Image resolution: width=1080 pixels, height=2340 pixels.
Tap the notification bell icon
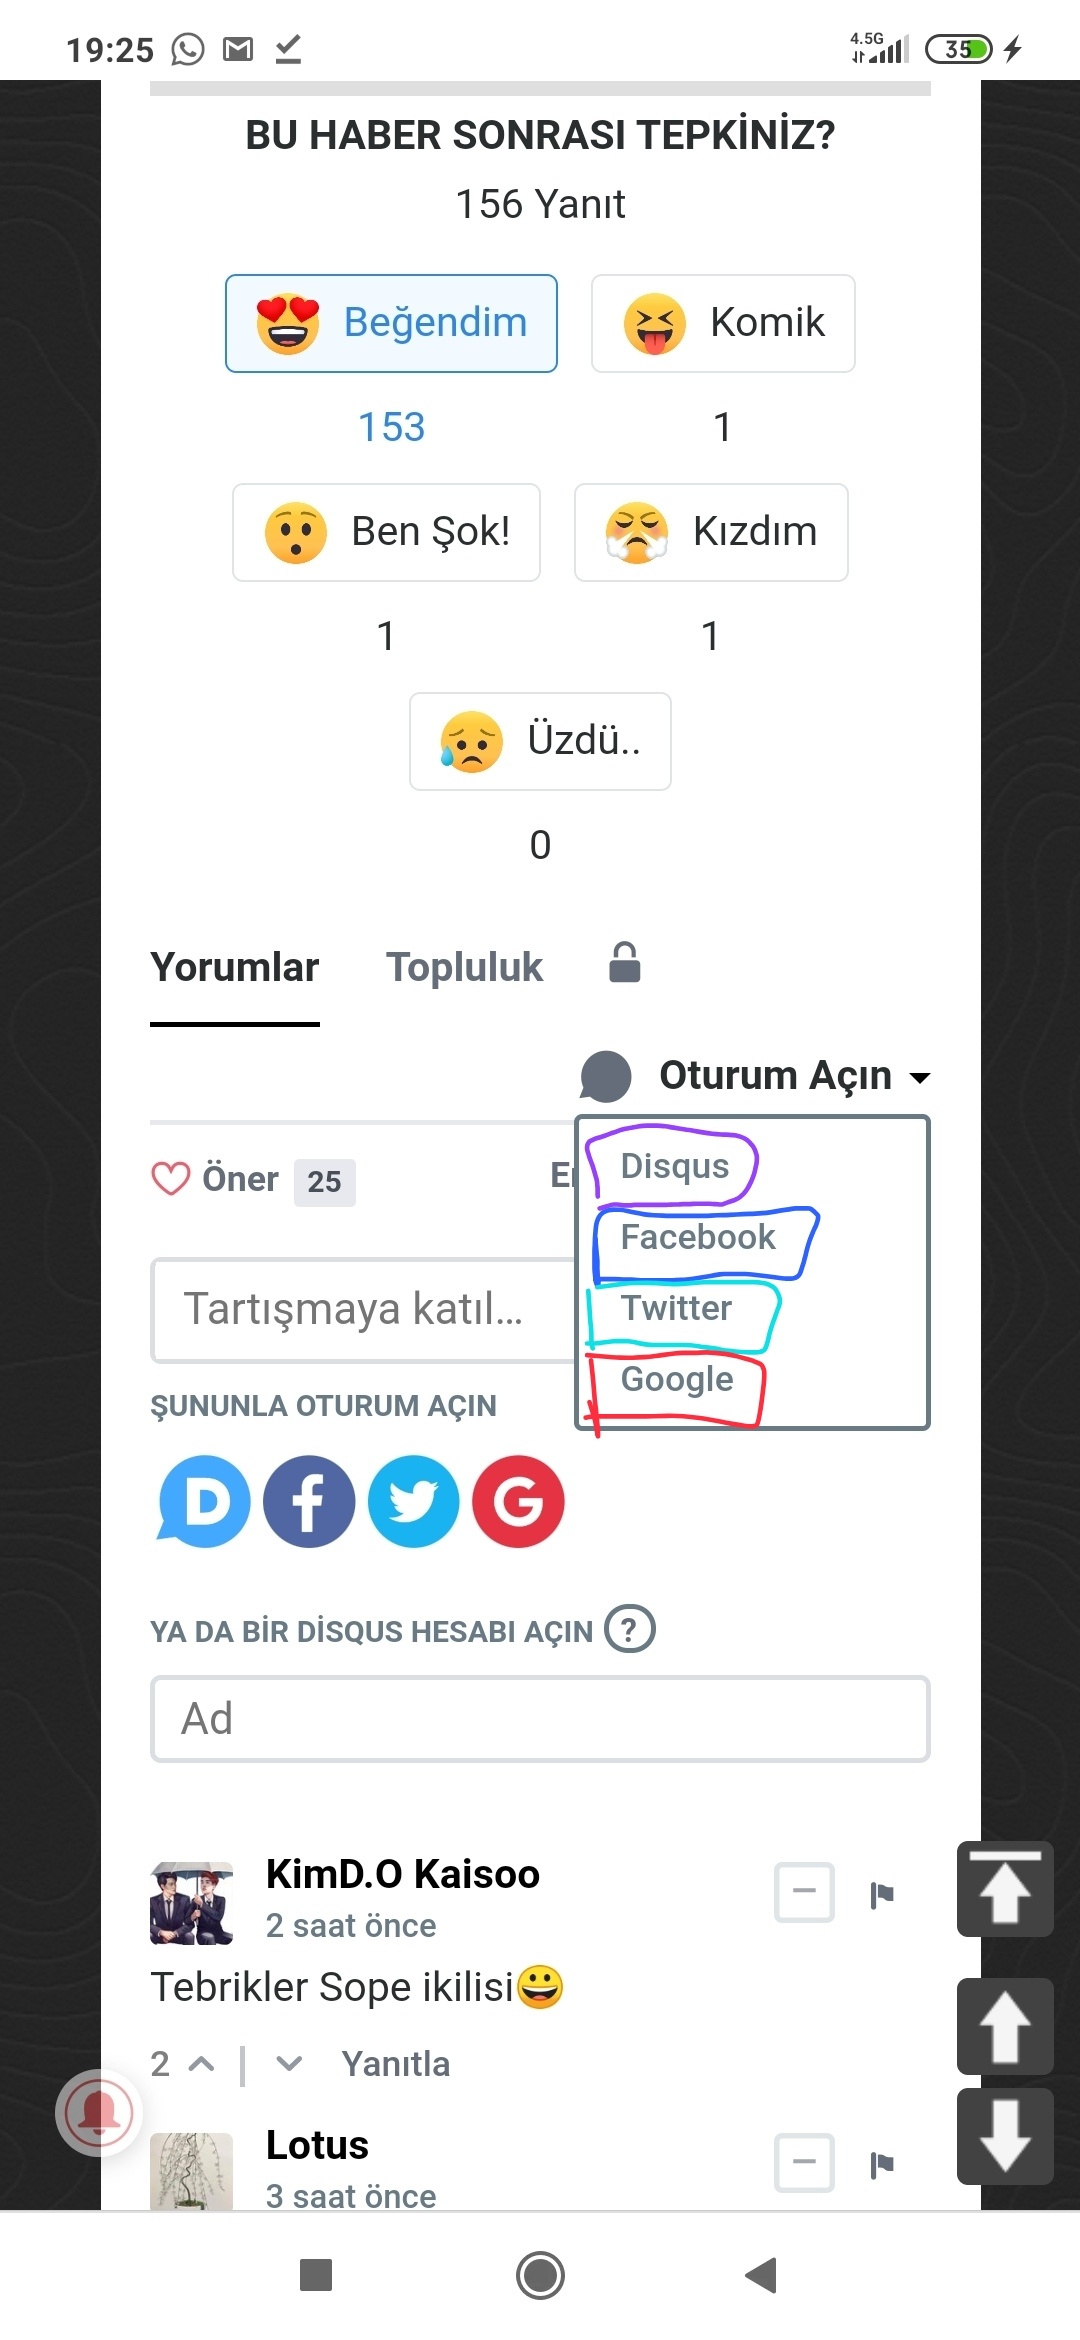coord(99,2113)
